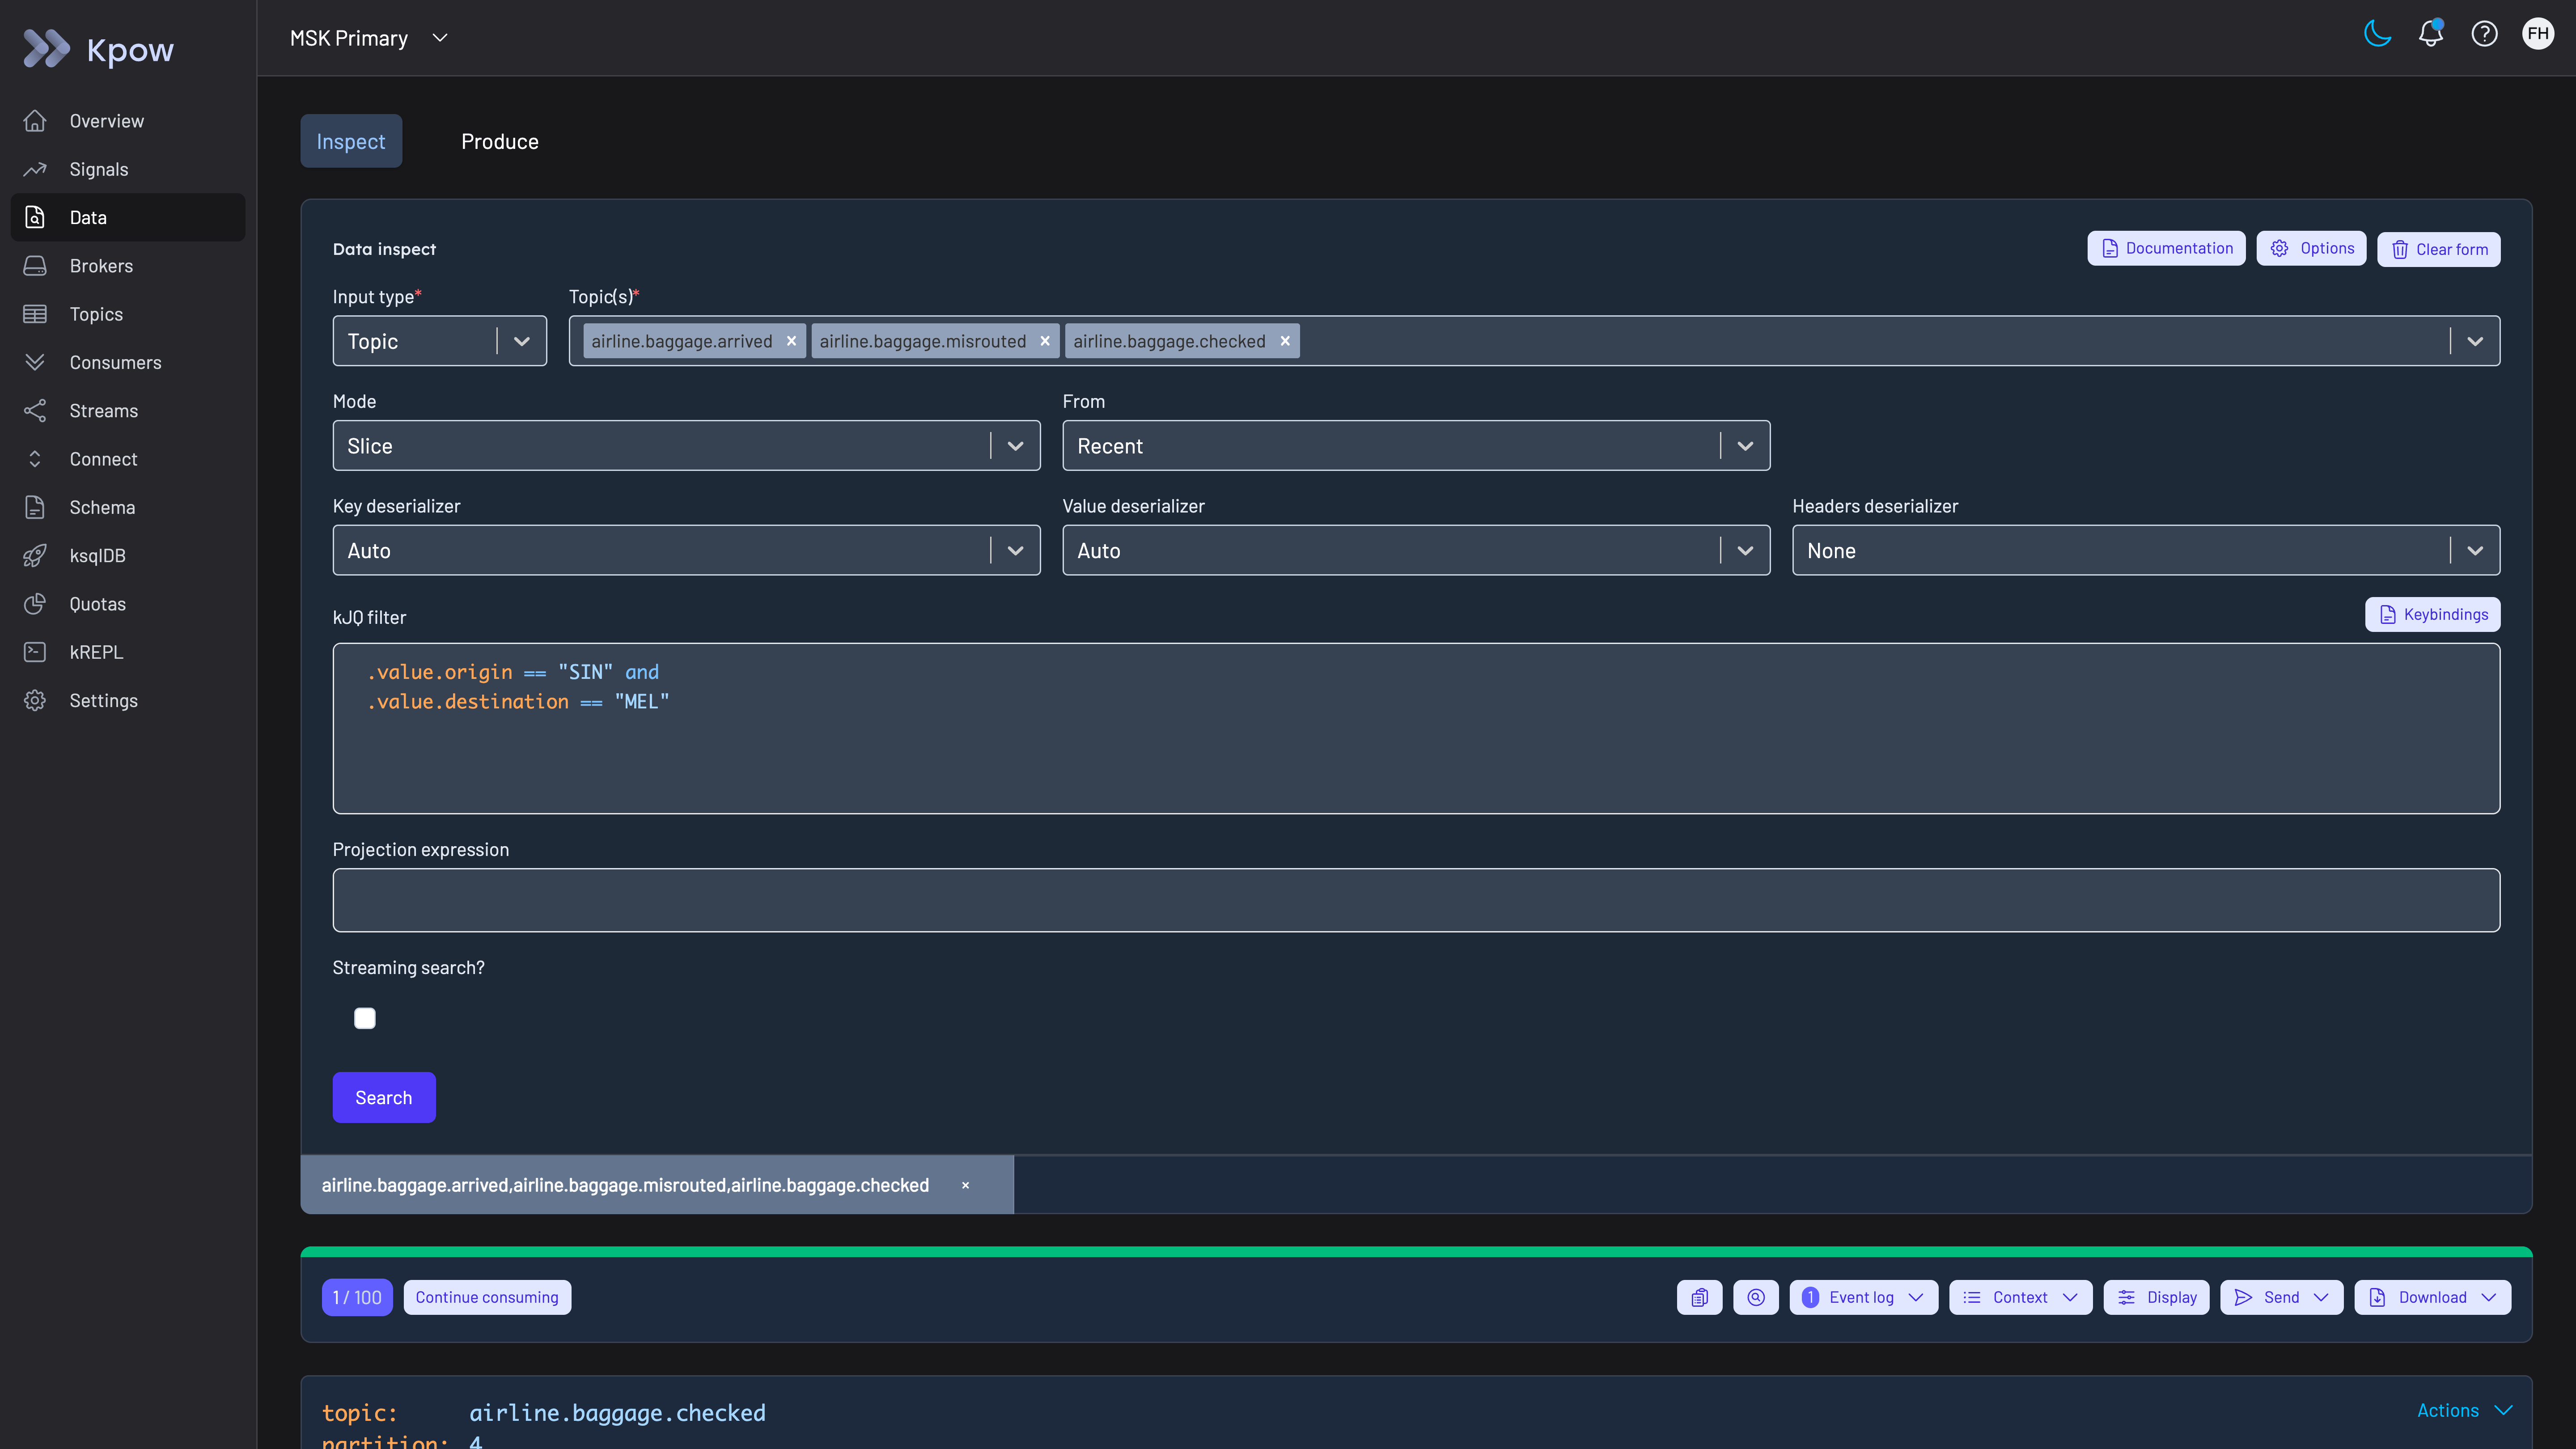
Task: Open the Headers deserializer None dropdown
Action: (x=2146, y=550)
